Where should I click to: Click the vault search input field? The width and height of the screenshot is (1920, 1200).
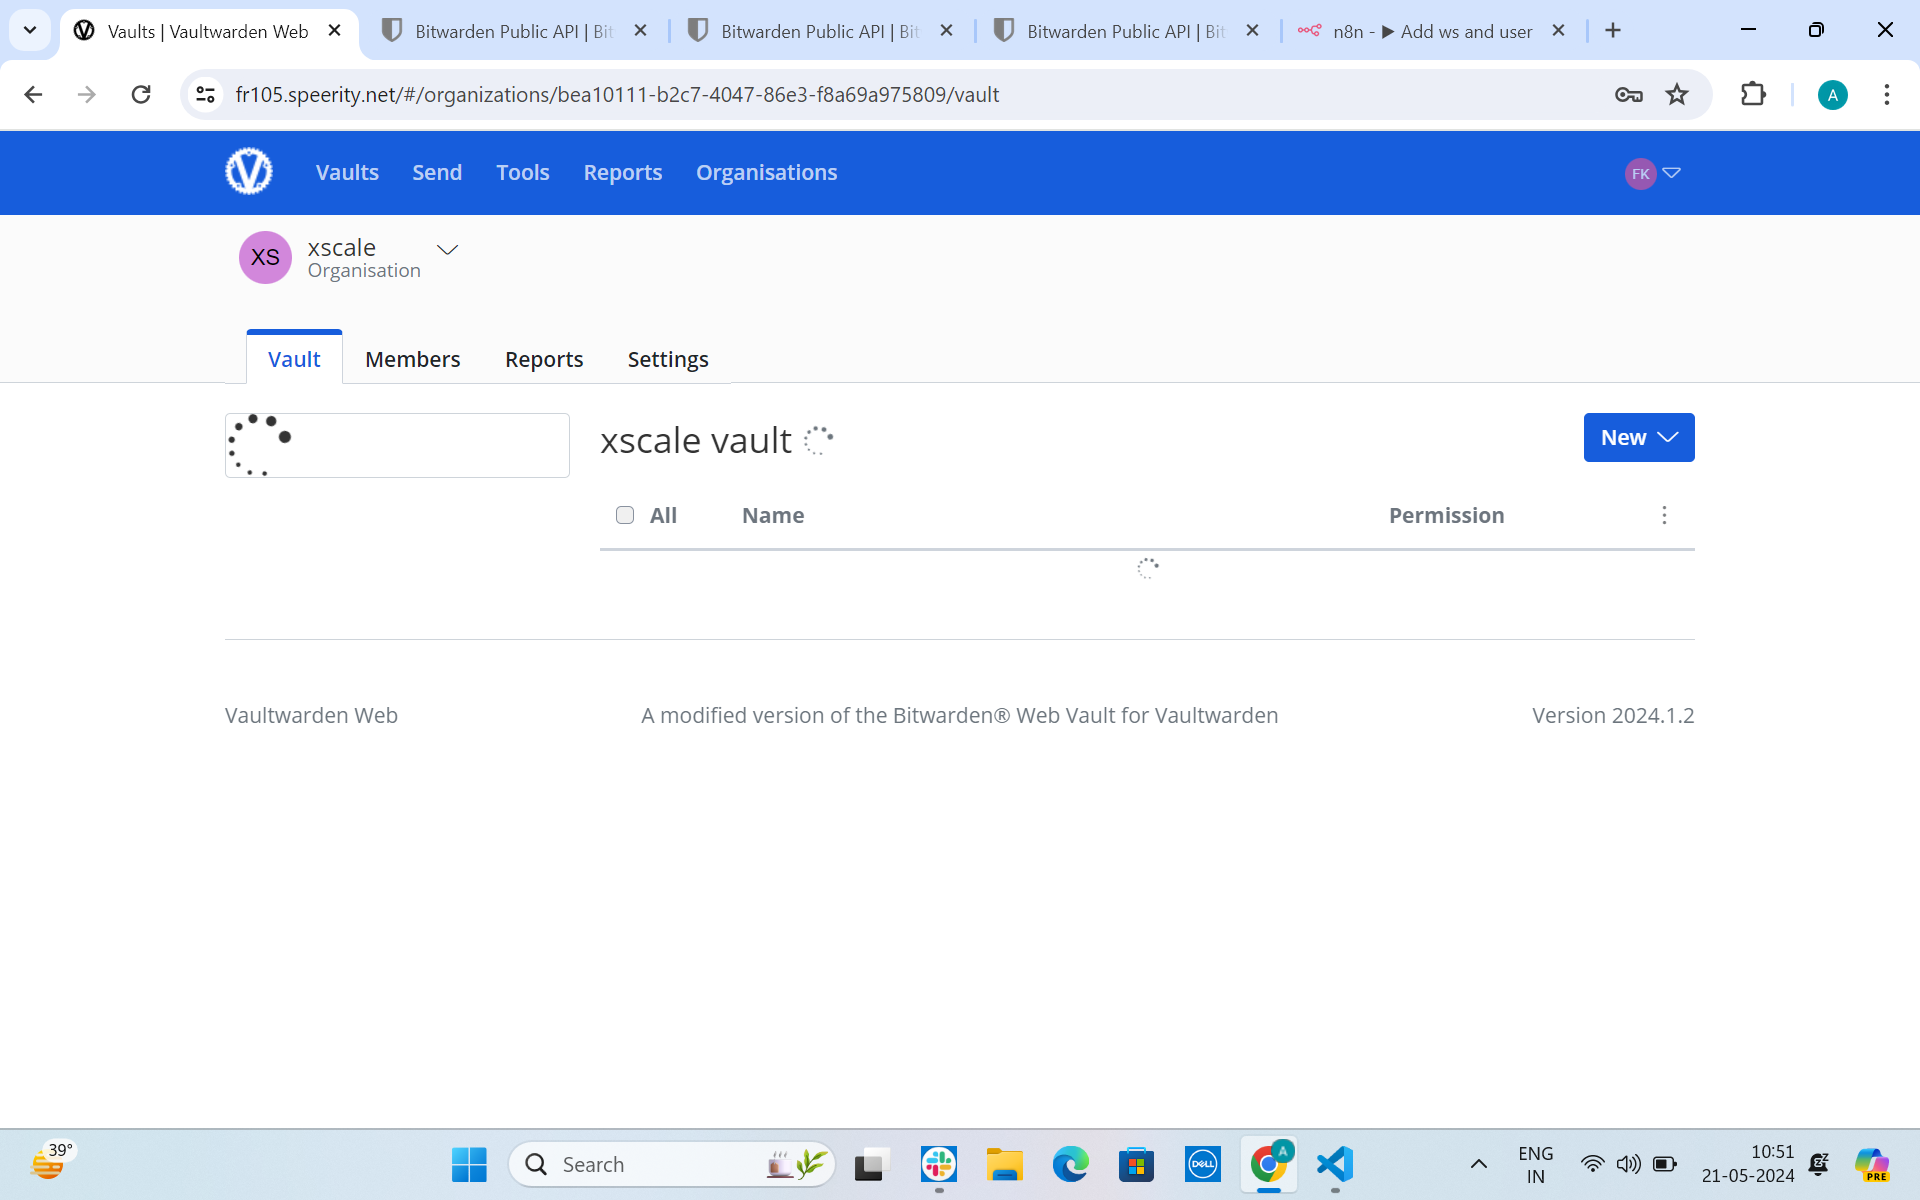[420, 445]
